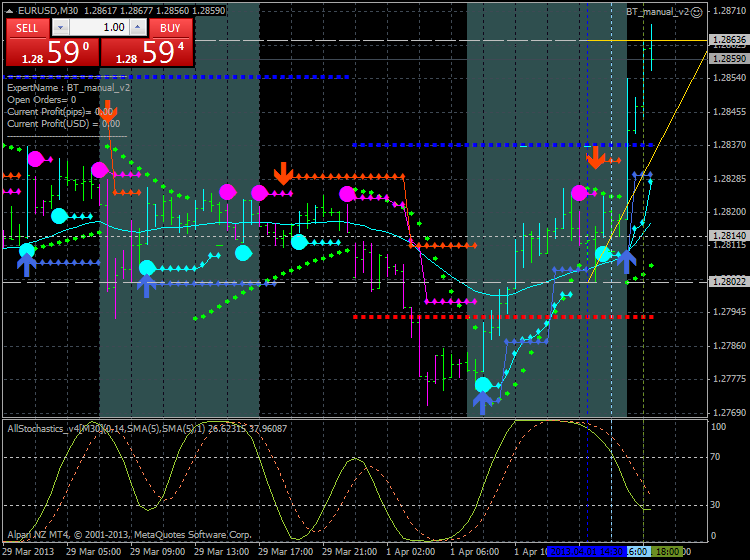Click the 1.28140 price level label

point(729,235)
